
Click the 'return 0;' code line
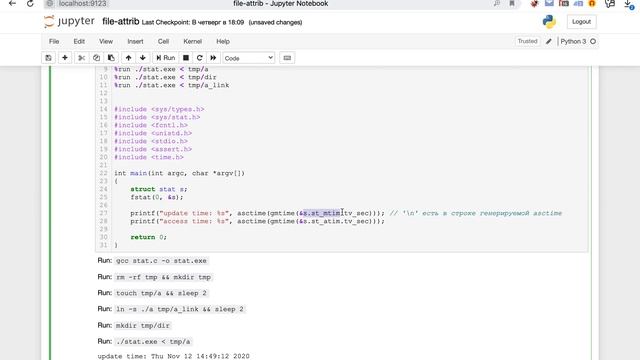(149, 237)
